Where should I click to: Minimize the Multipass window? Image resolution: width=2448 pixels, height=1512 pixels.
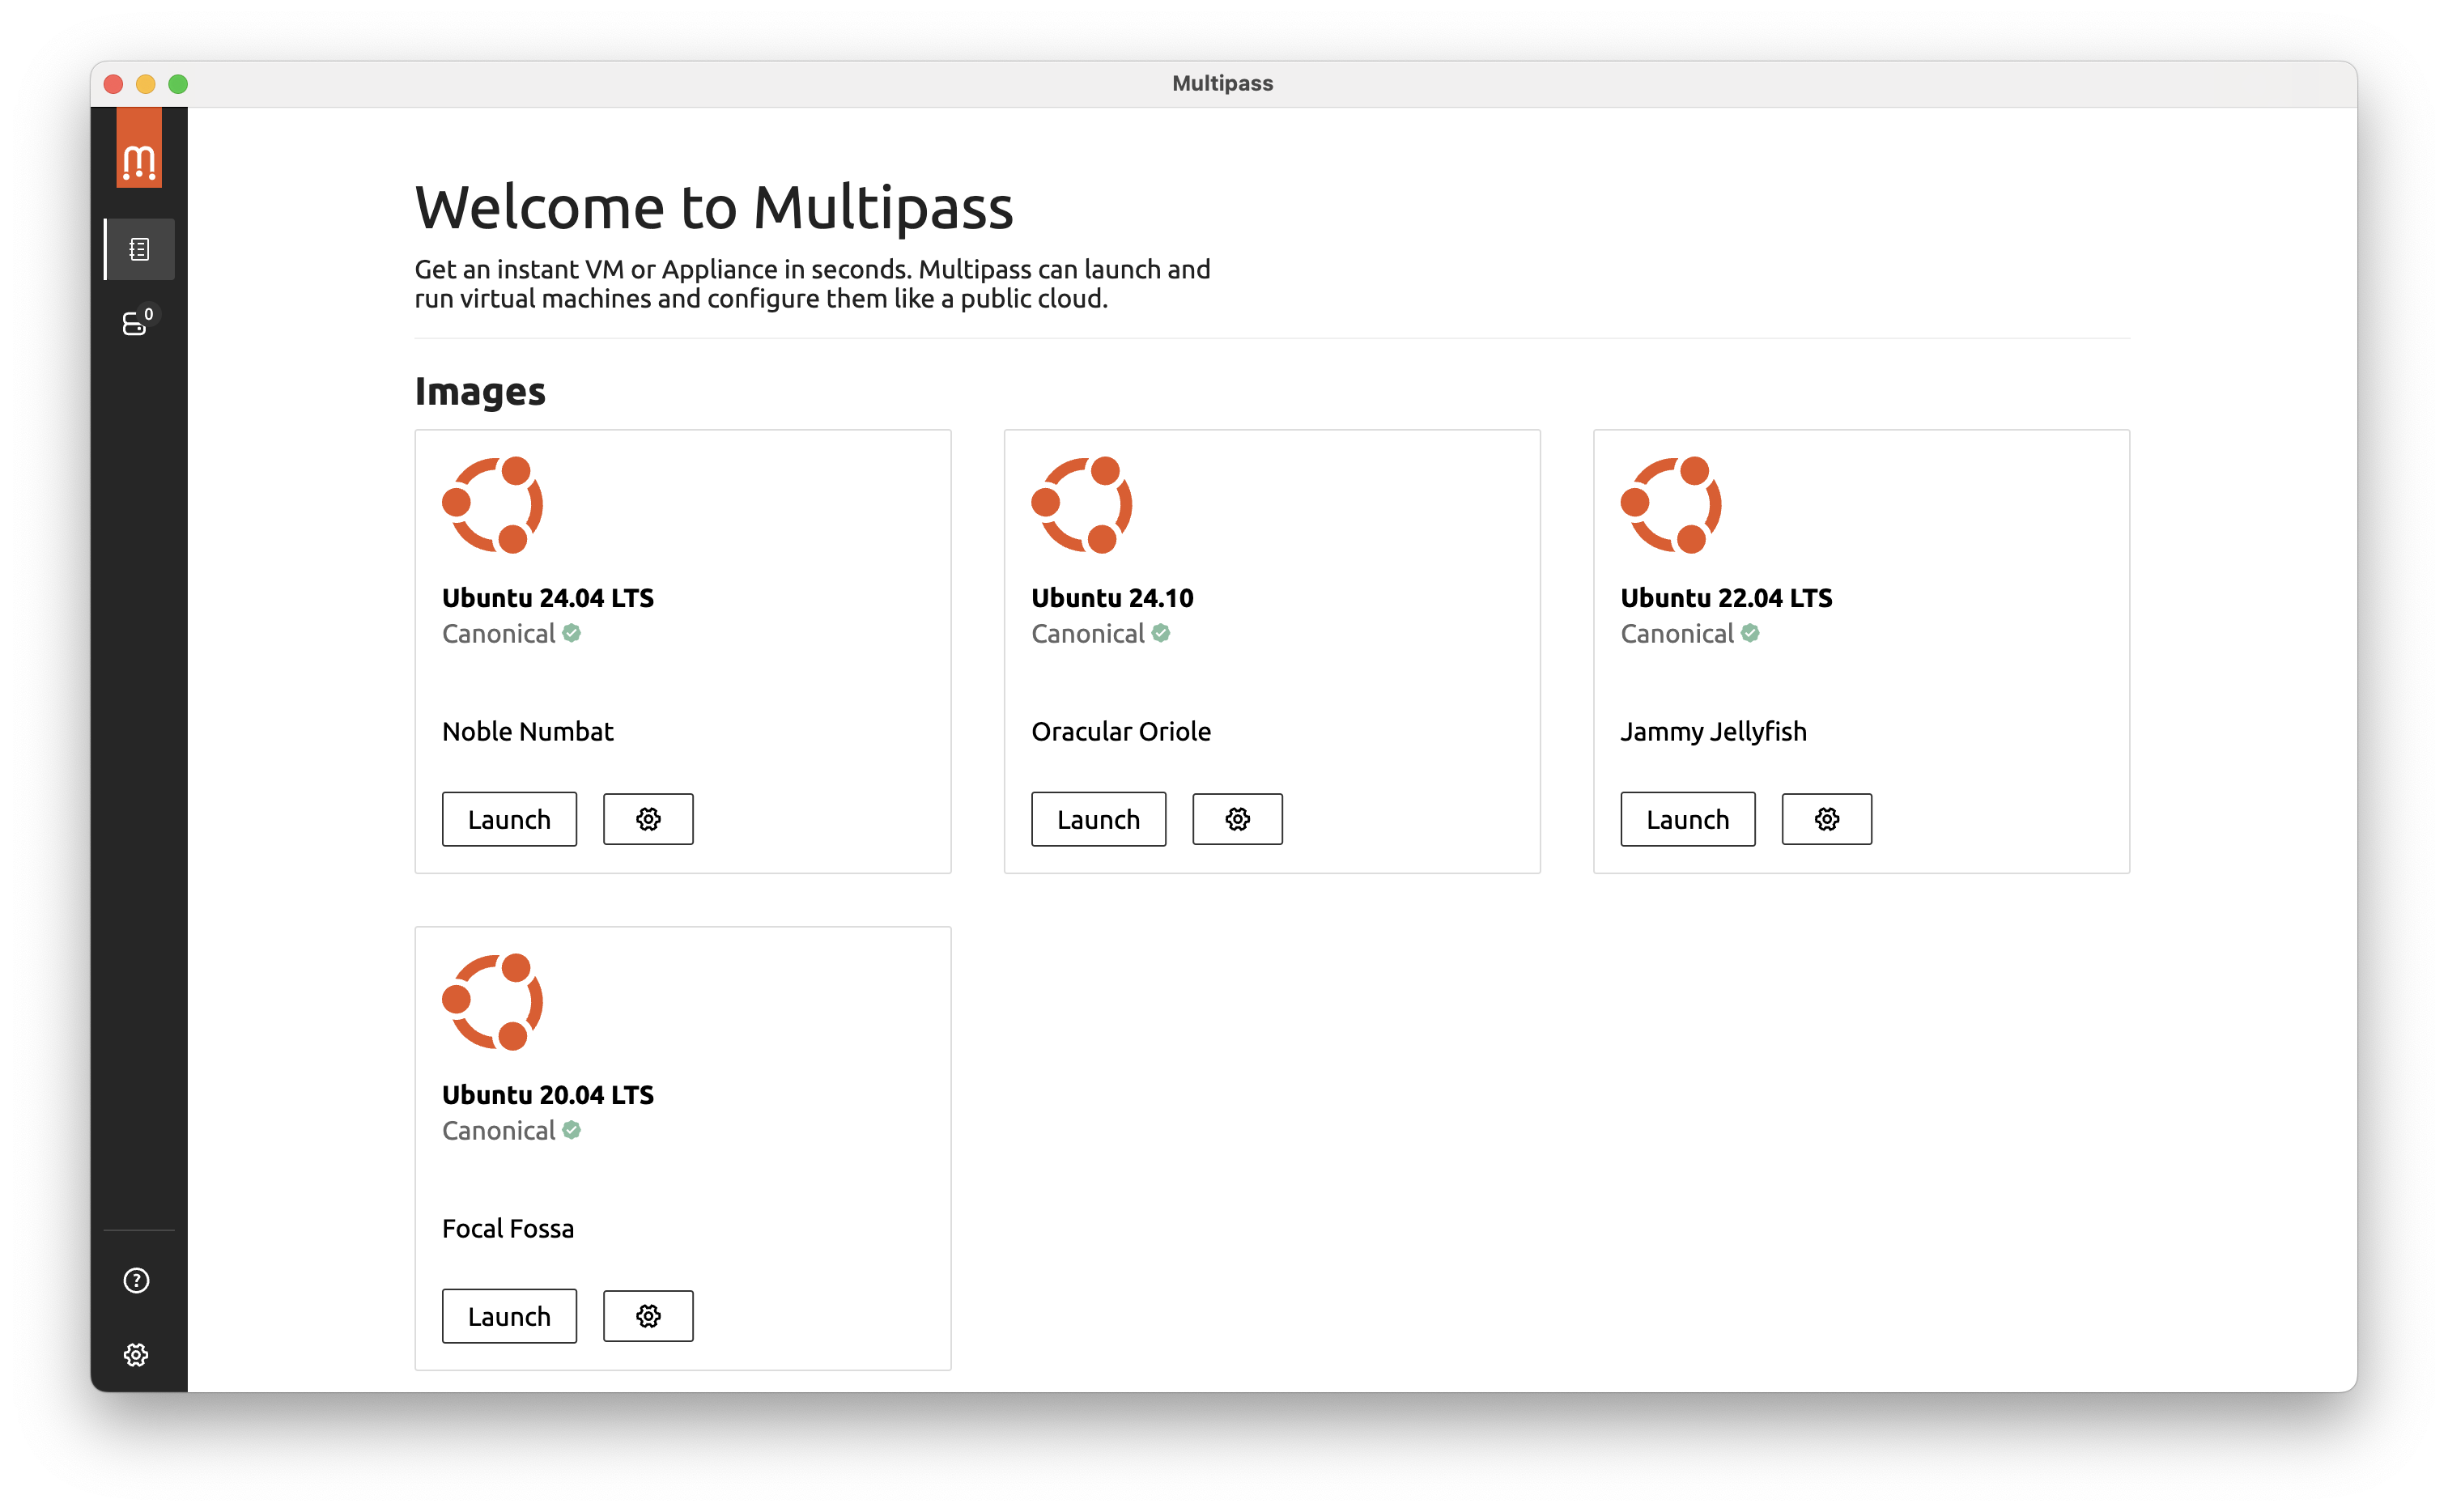146,84
